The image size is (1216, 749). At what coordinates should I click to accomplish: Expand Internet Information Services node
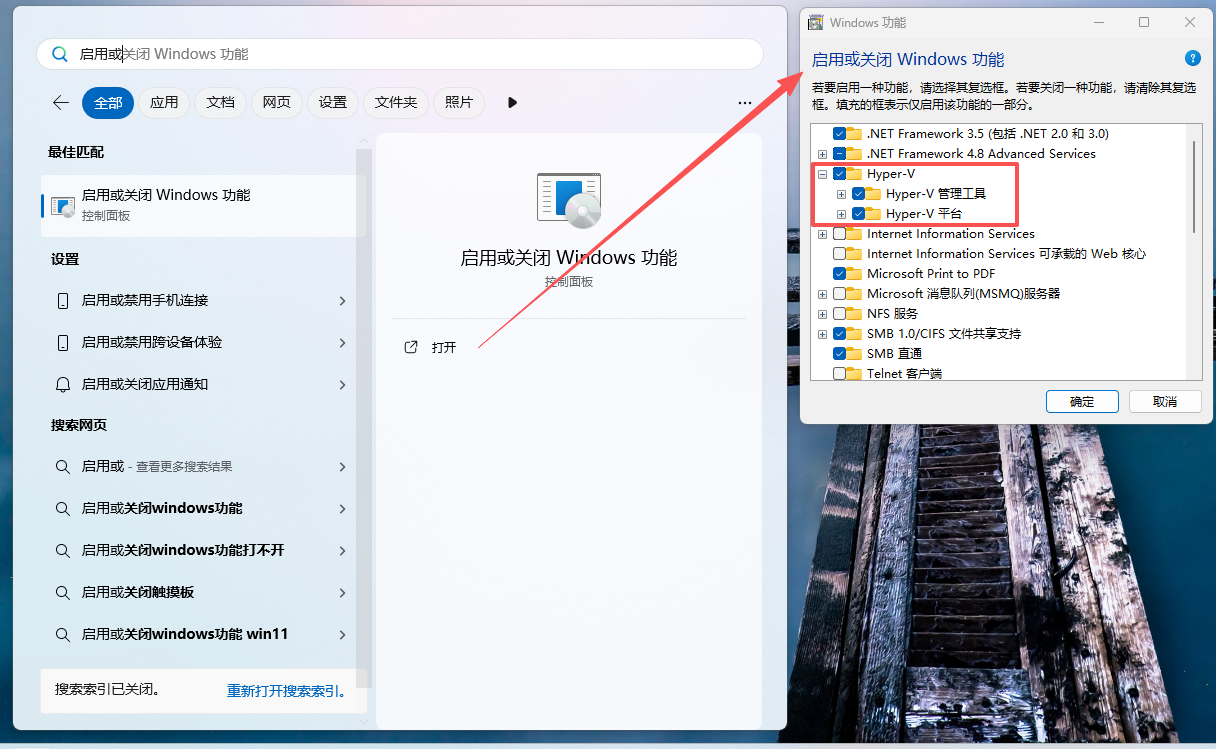pos(822,234)
